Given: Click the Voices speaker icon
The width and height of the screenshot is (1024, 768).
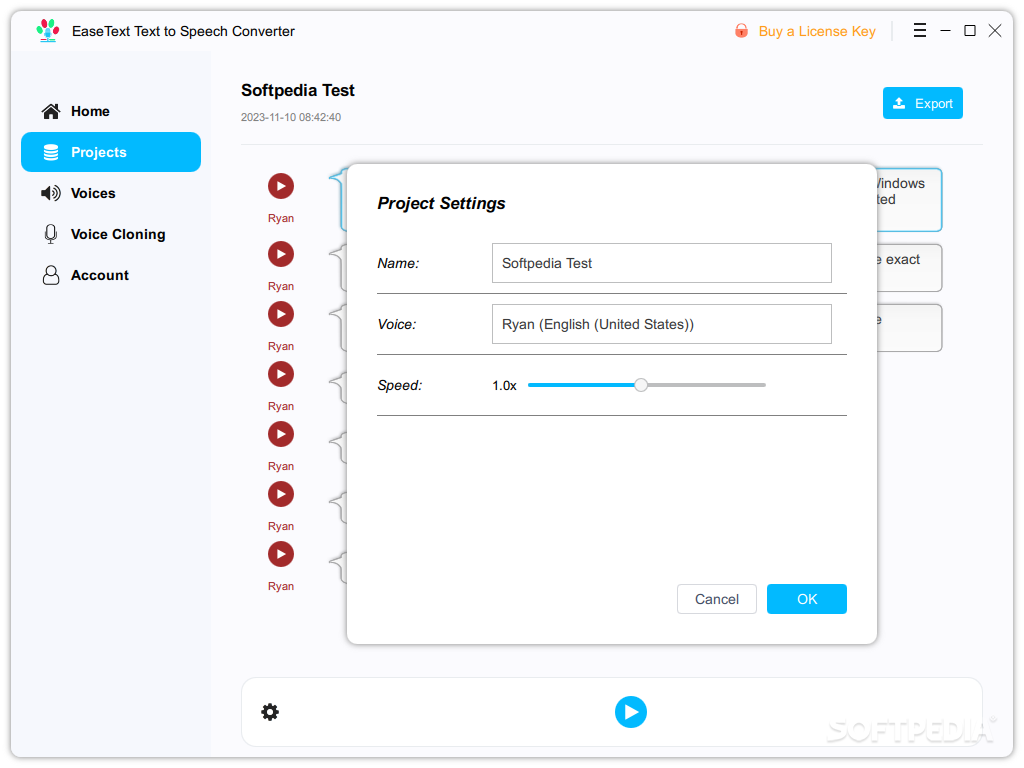Looking at the screenshot, I should [51, 193].
